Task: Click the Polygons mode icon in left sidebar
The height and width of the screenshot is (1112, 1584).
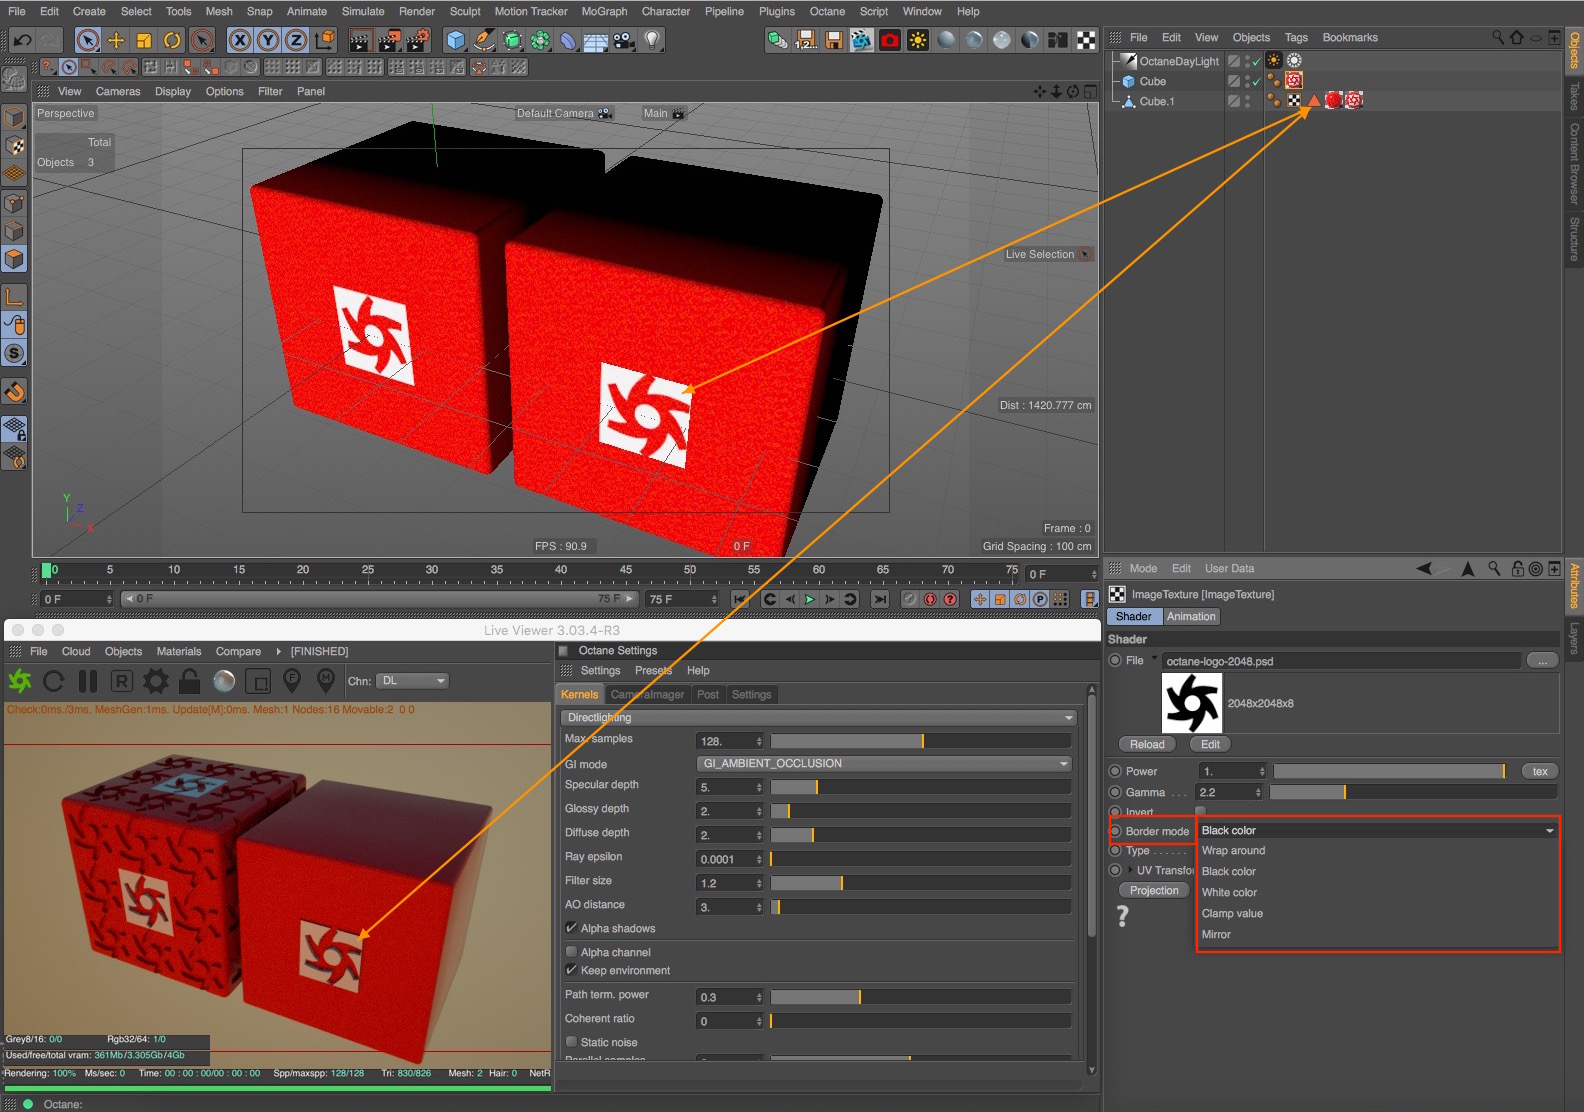Action: tap(14, 259)
